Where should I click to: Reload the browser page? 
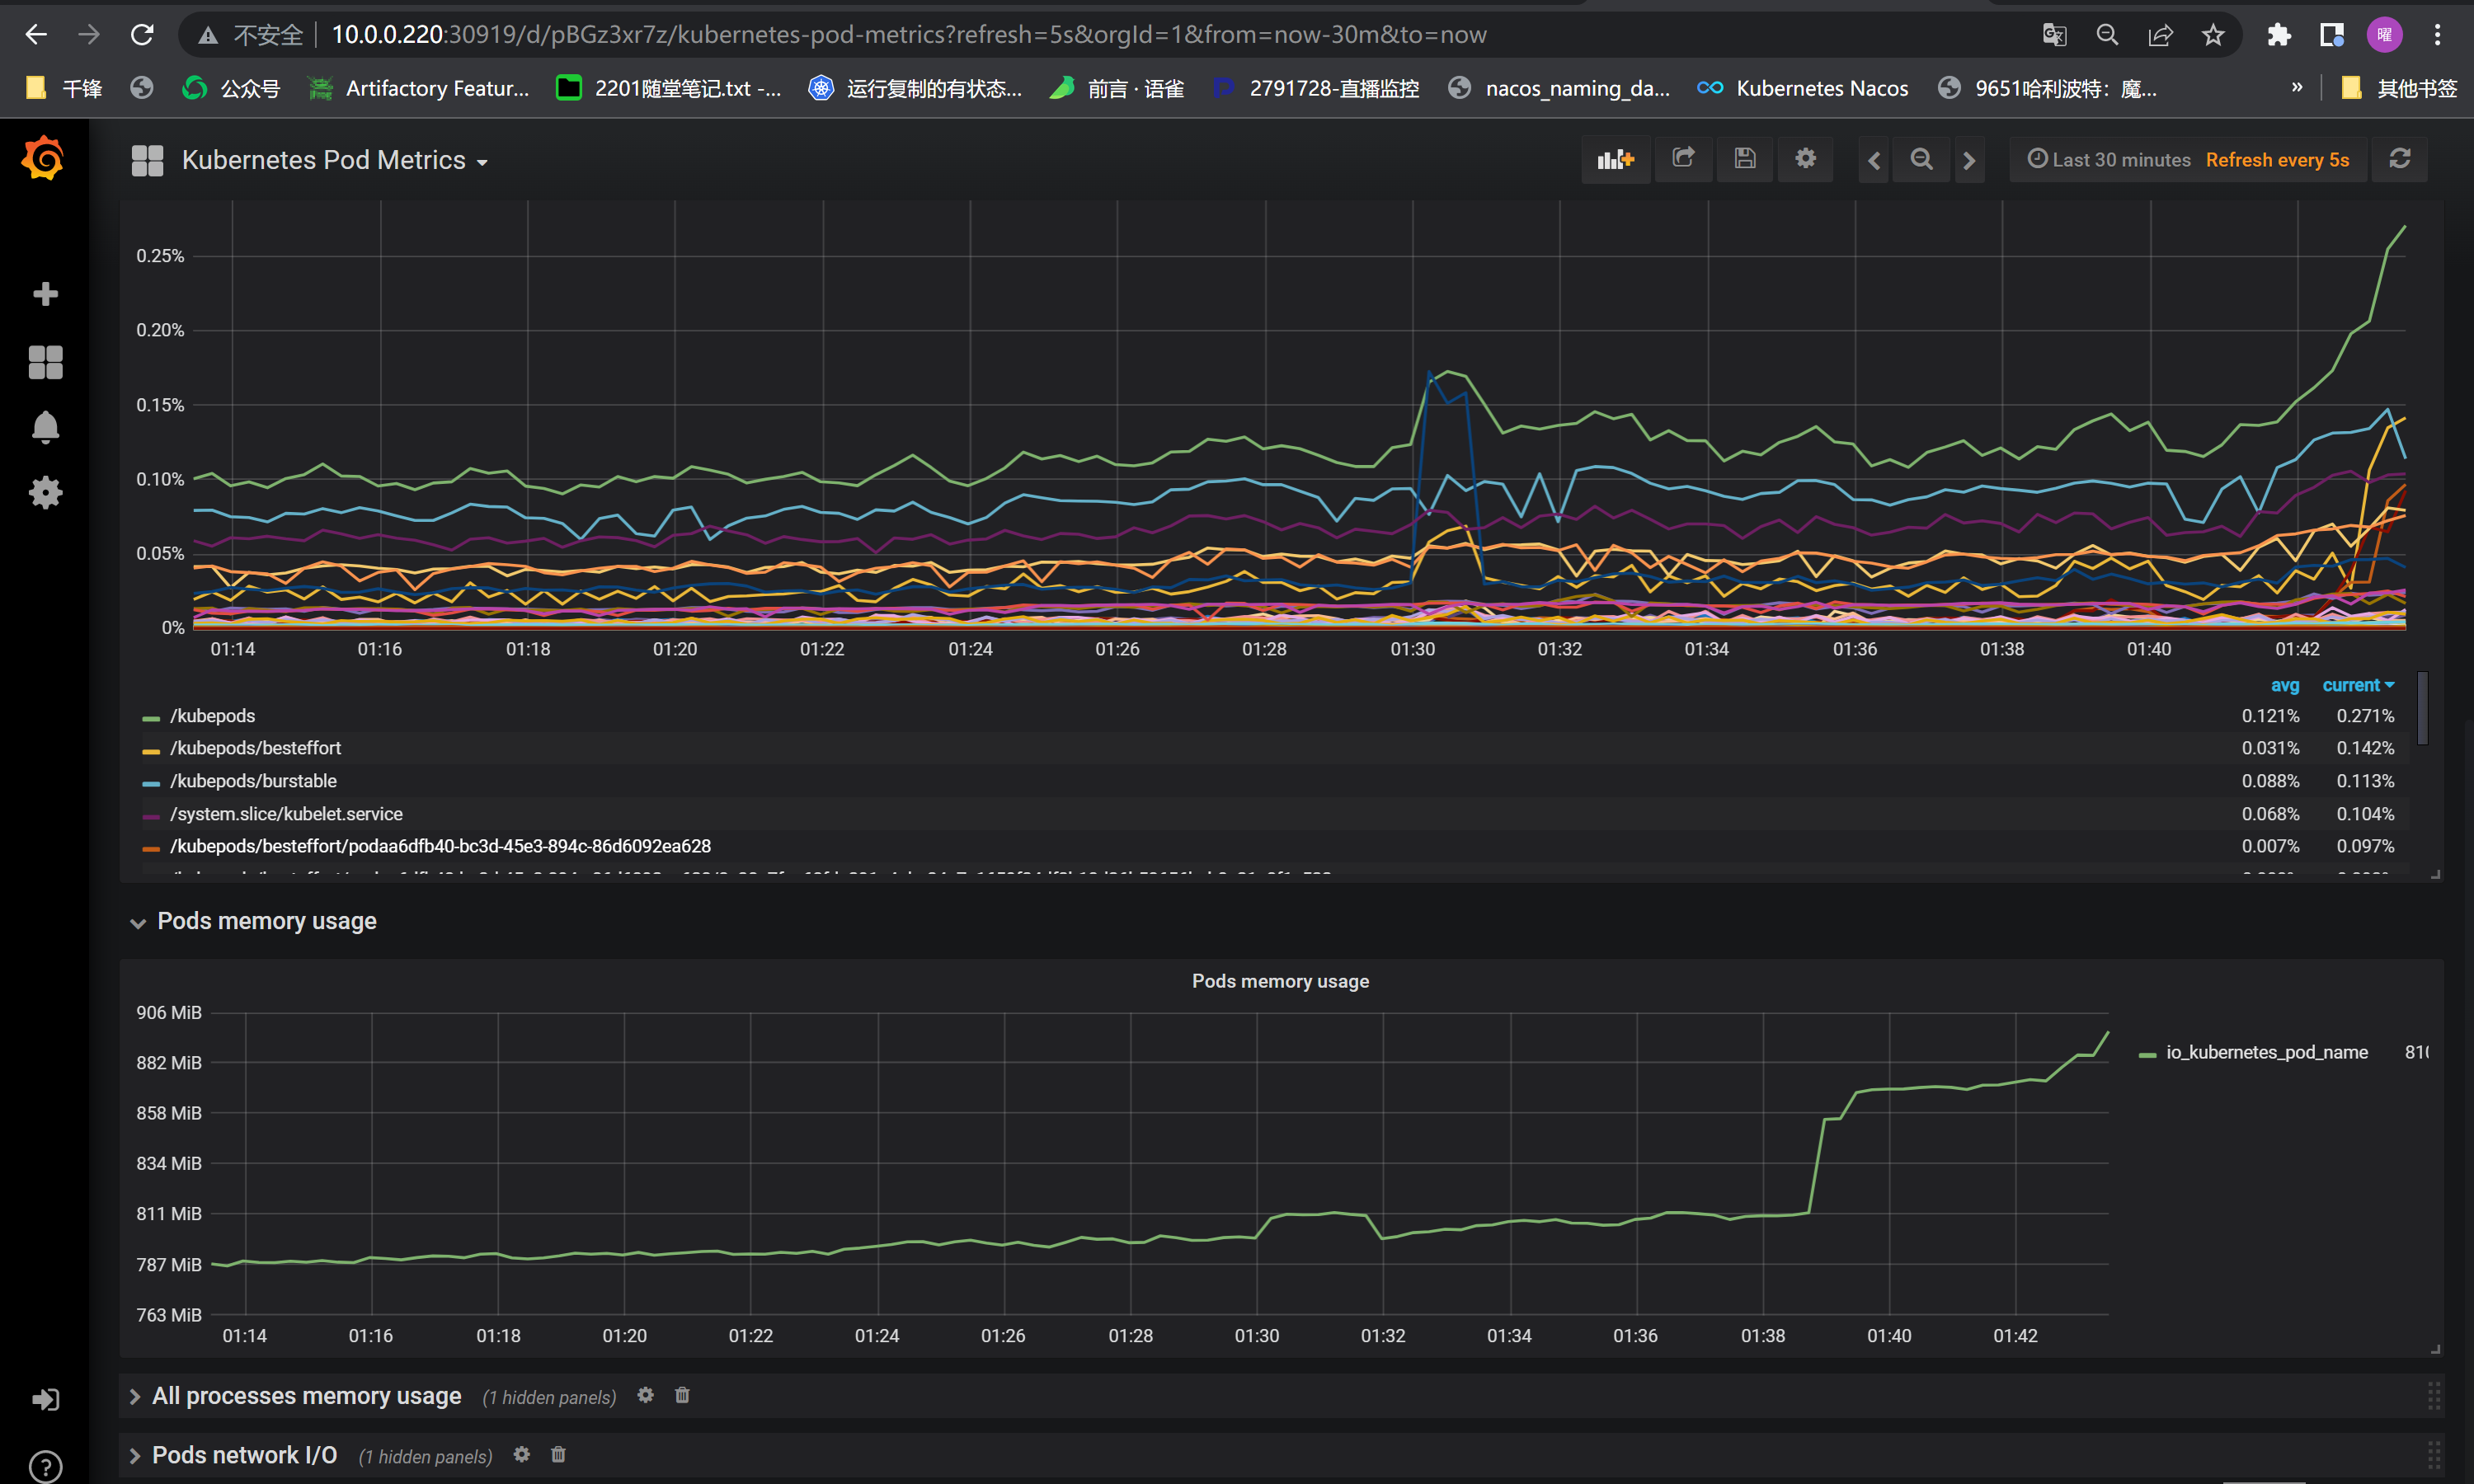click(x=142, y=35)
